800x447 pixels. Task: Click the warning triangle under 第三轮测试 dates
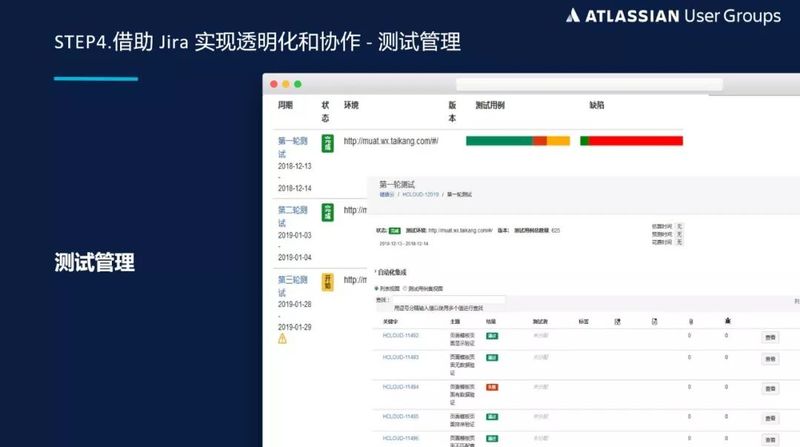(x=282, y=339)
